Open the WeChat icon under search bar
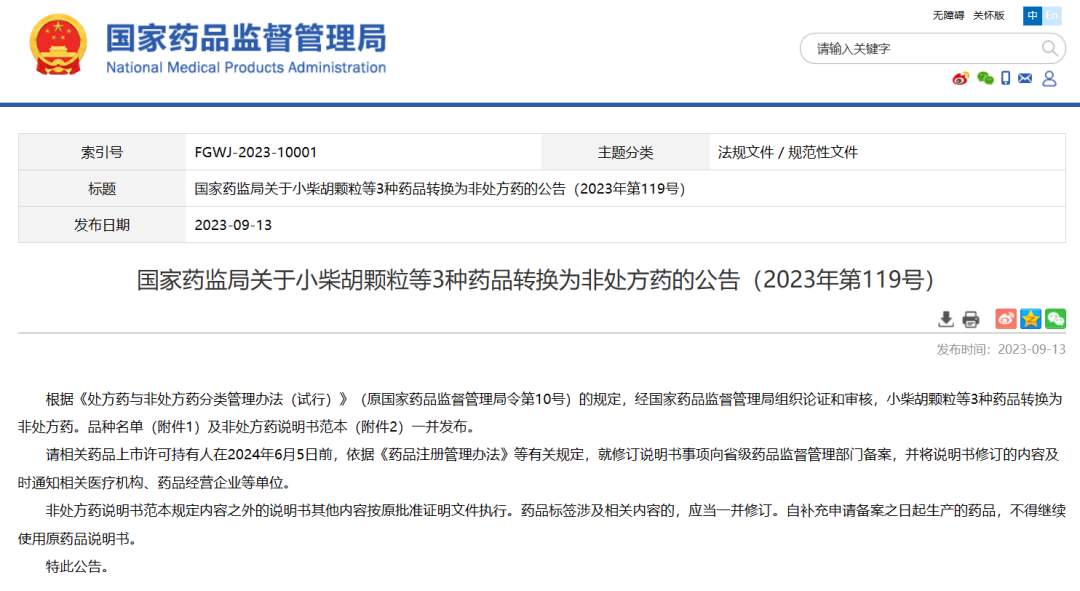The image size is (1080, 591). 985,79
